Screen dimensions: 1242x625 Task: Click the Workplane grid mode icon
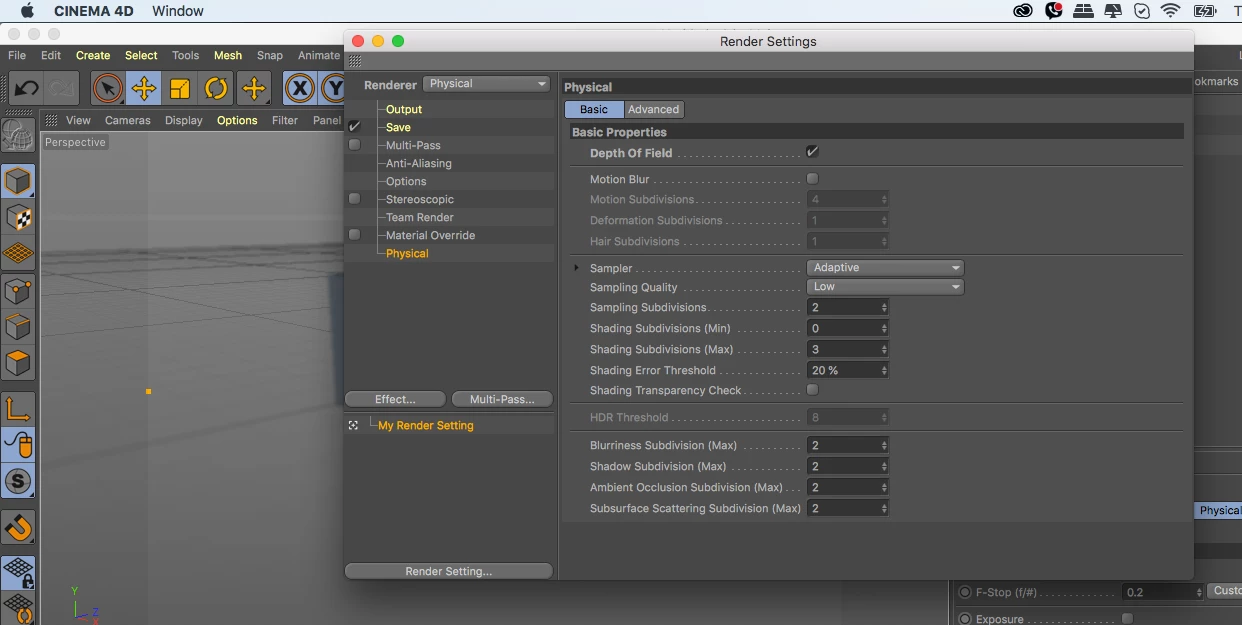(x=18, y=254)
